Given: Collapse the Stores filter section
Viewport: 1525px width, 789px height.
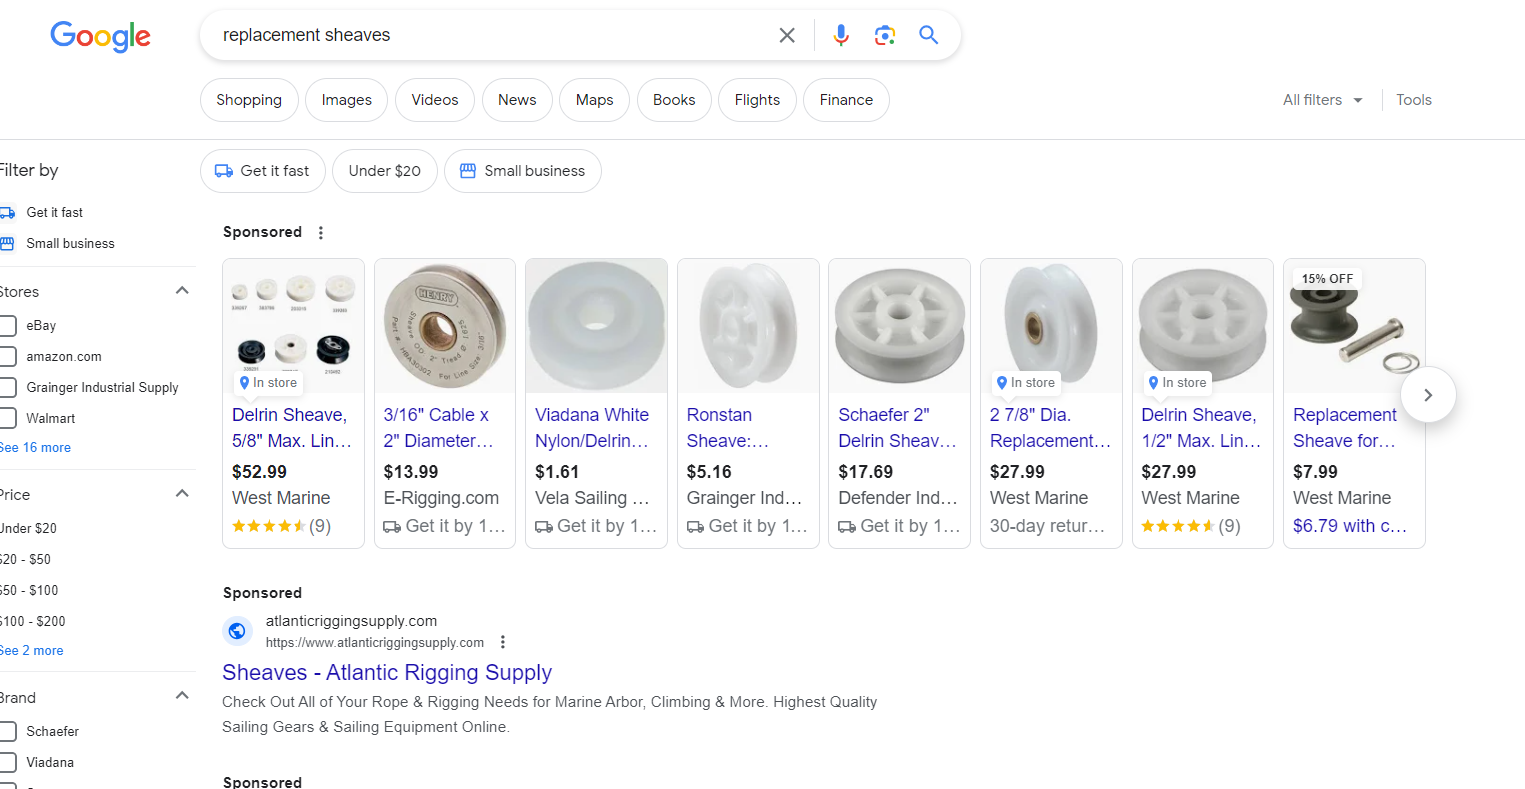Looking at the screenshot, I should (182, 291).
